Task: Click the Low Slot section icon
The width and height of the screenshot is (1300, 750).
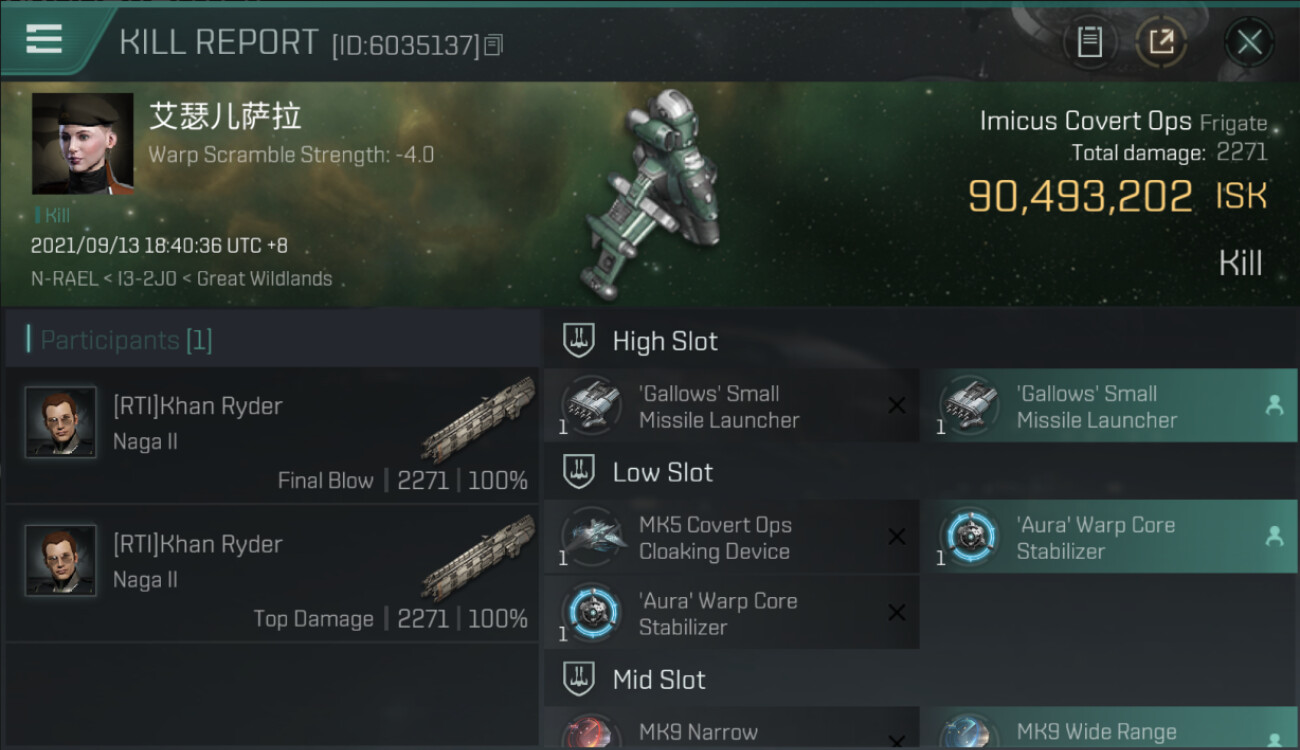Action: tap(578, 472)
